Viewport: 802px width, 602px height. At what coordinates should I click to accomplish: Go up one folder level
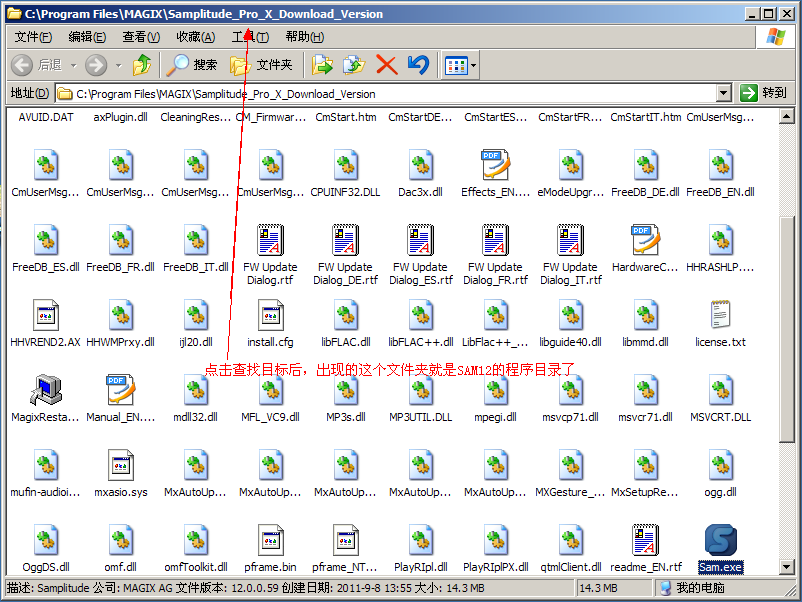142,65
